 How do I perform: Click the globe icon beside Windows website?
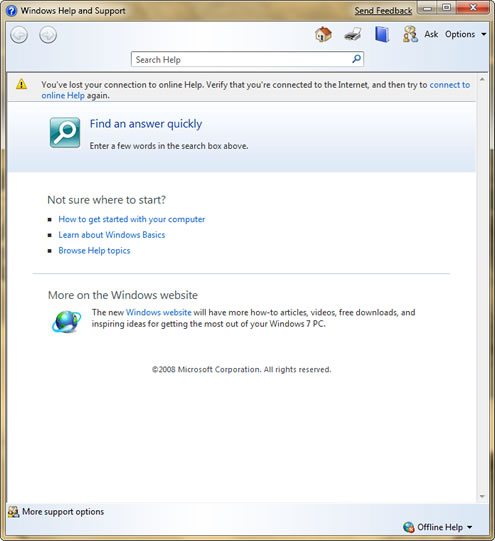pos(67,322)
